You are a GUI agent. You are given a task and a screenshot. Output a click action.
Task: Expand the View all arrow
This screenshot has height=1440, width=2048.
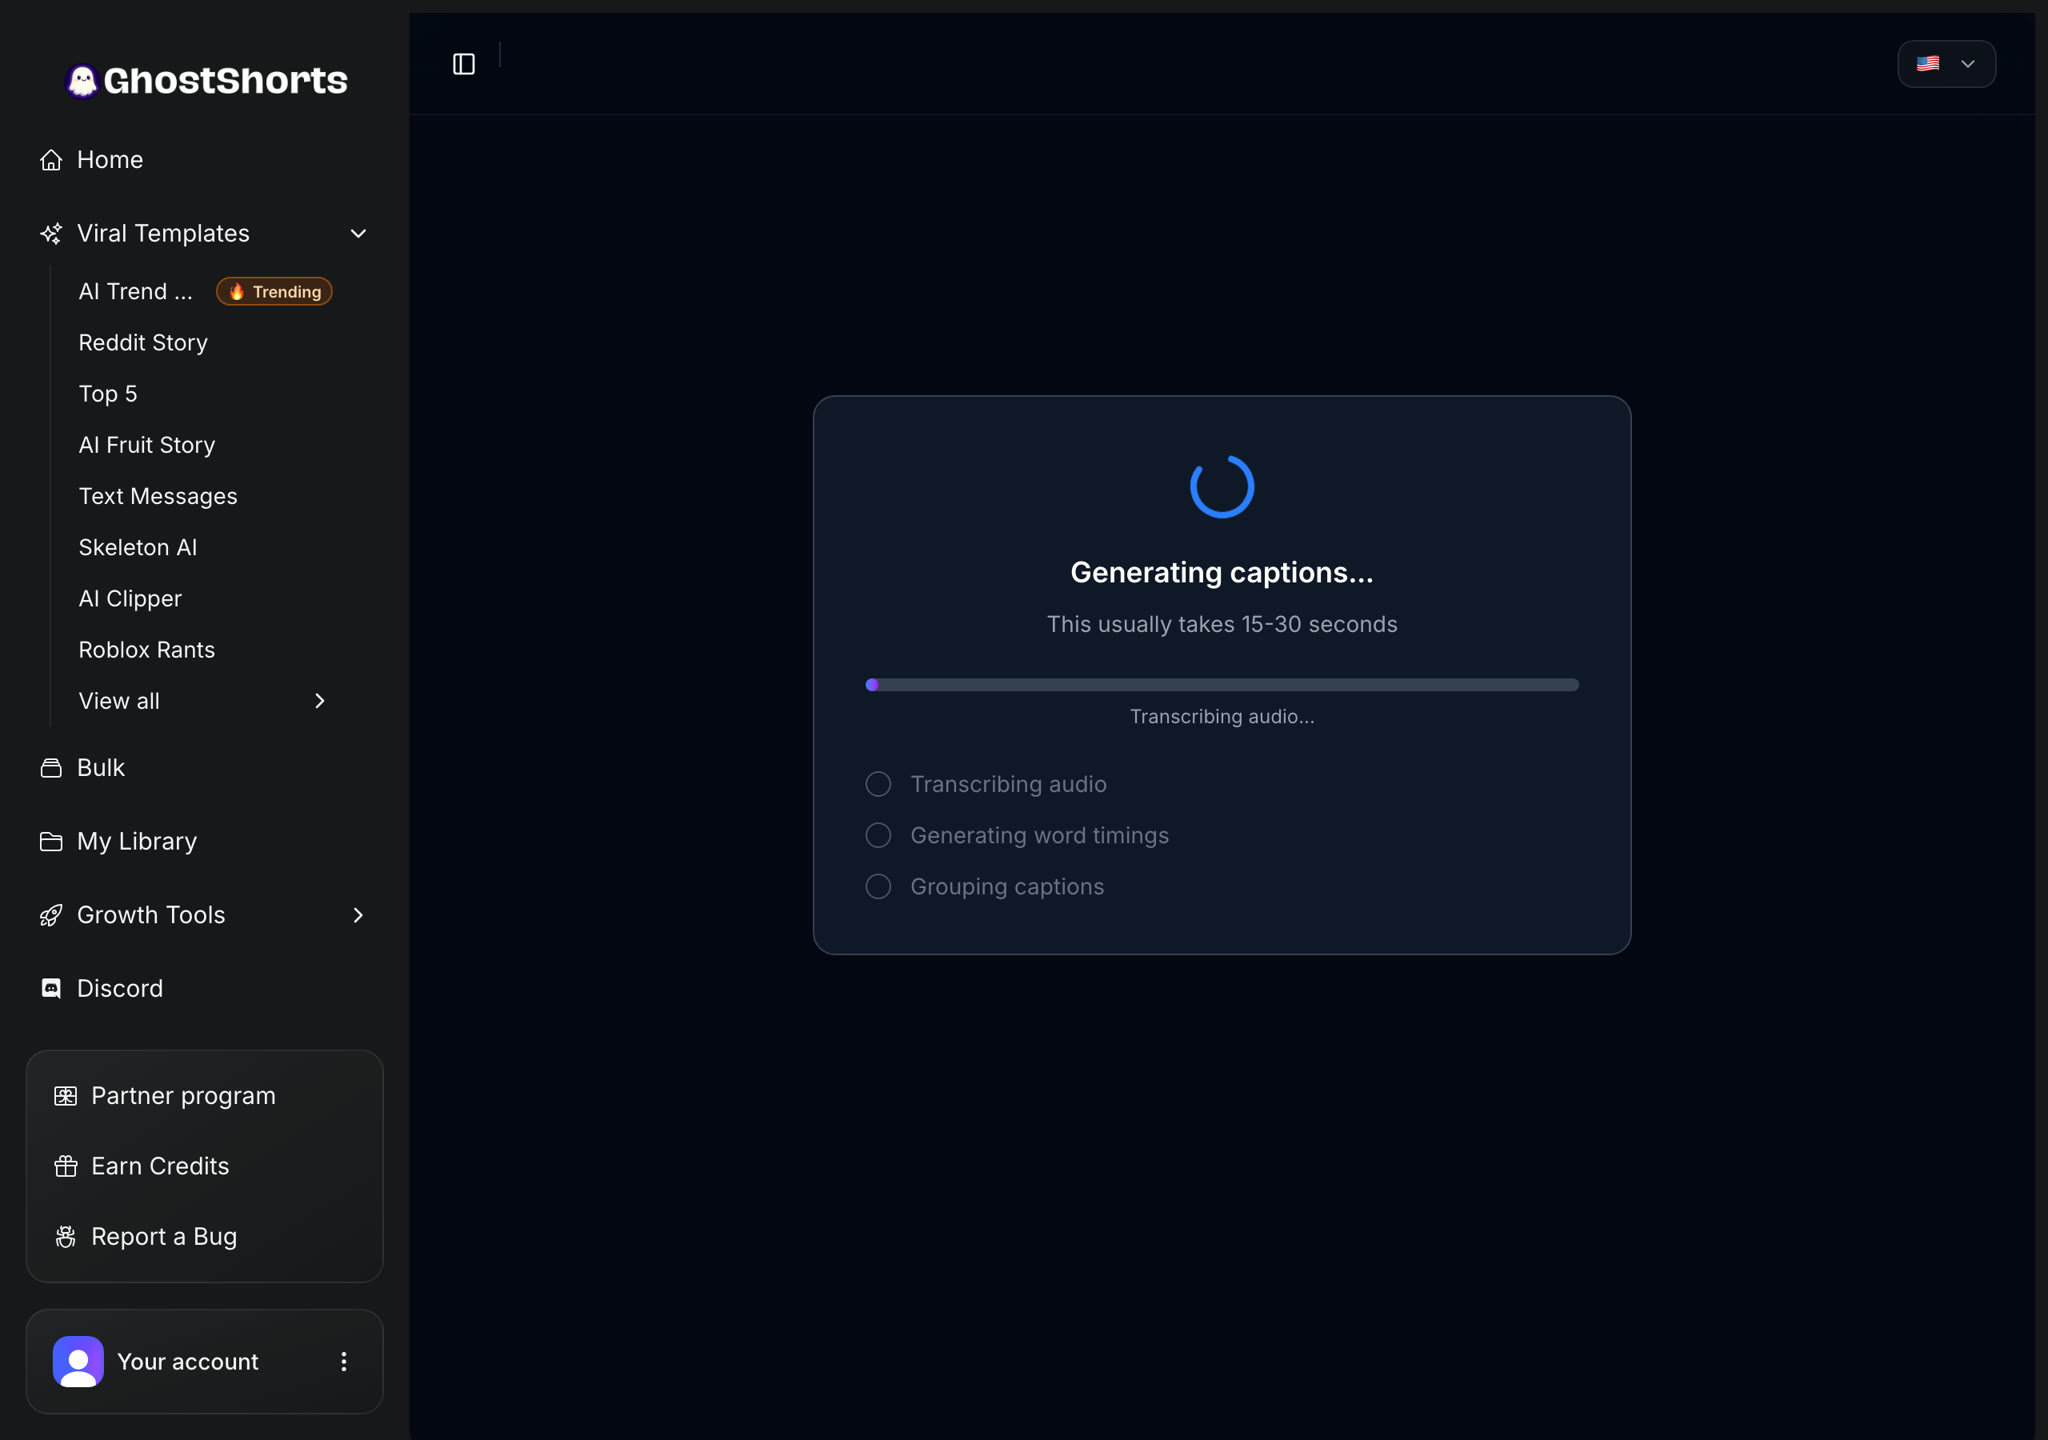point(320,701)
